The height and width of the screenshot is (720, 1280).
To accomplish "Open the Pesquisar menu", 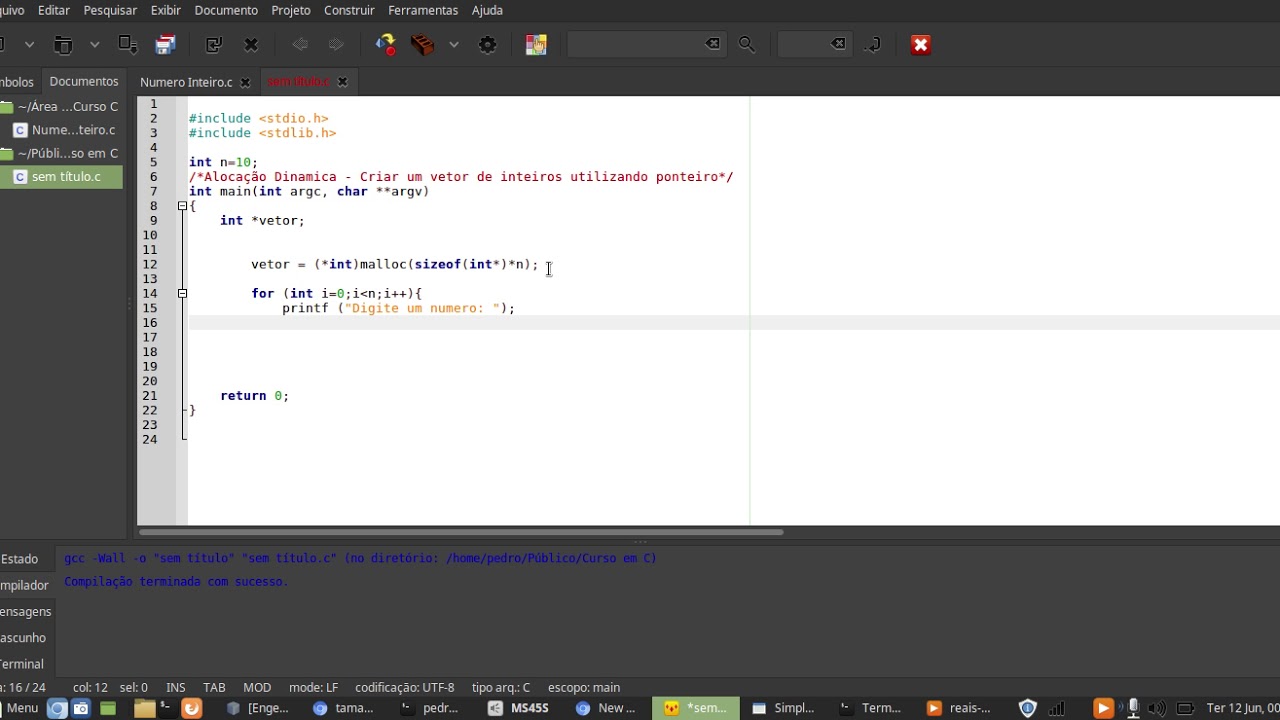I will (110, 10).
